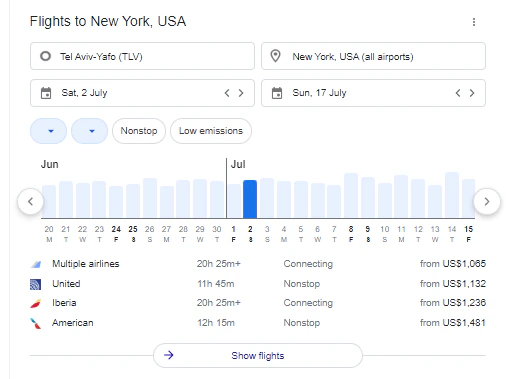Open the Sat, 2 July departure date field

pyautogui.click(x=142, y=93)
